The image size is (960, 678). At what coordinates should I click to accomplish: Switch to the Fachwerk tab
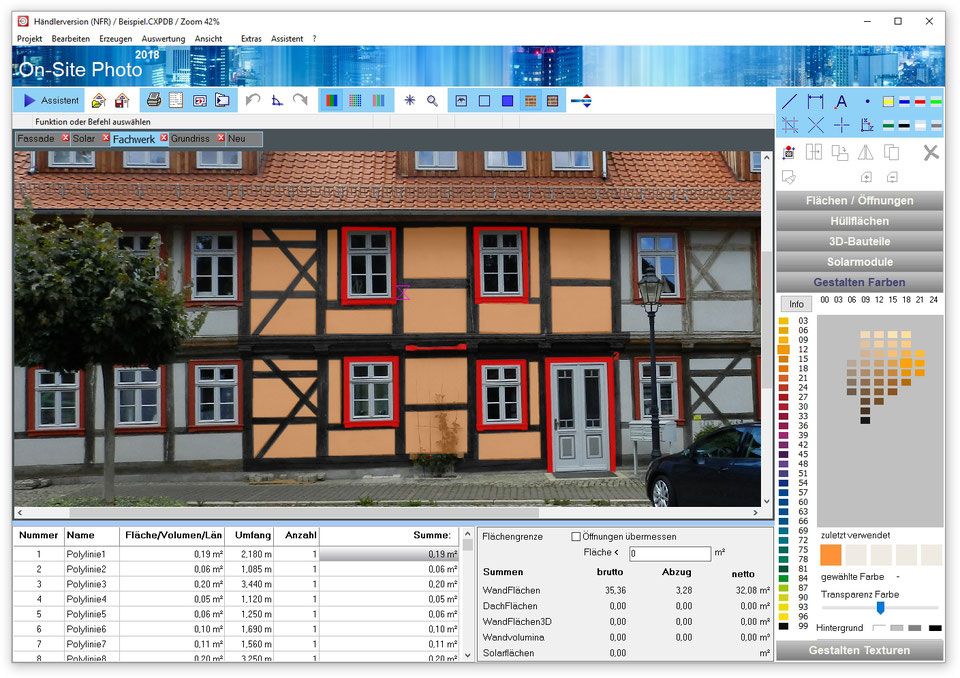coord(133,139)
